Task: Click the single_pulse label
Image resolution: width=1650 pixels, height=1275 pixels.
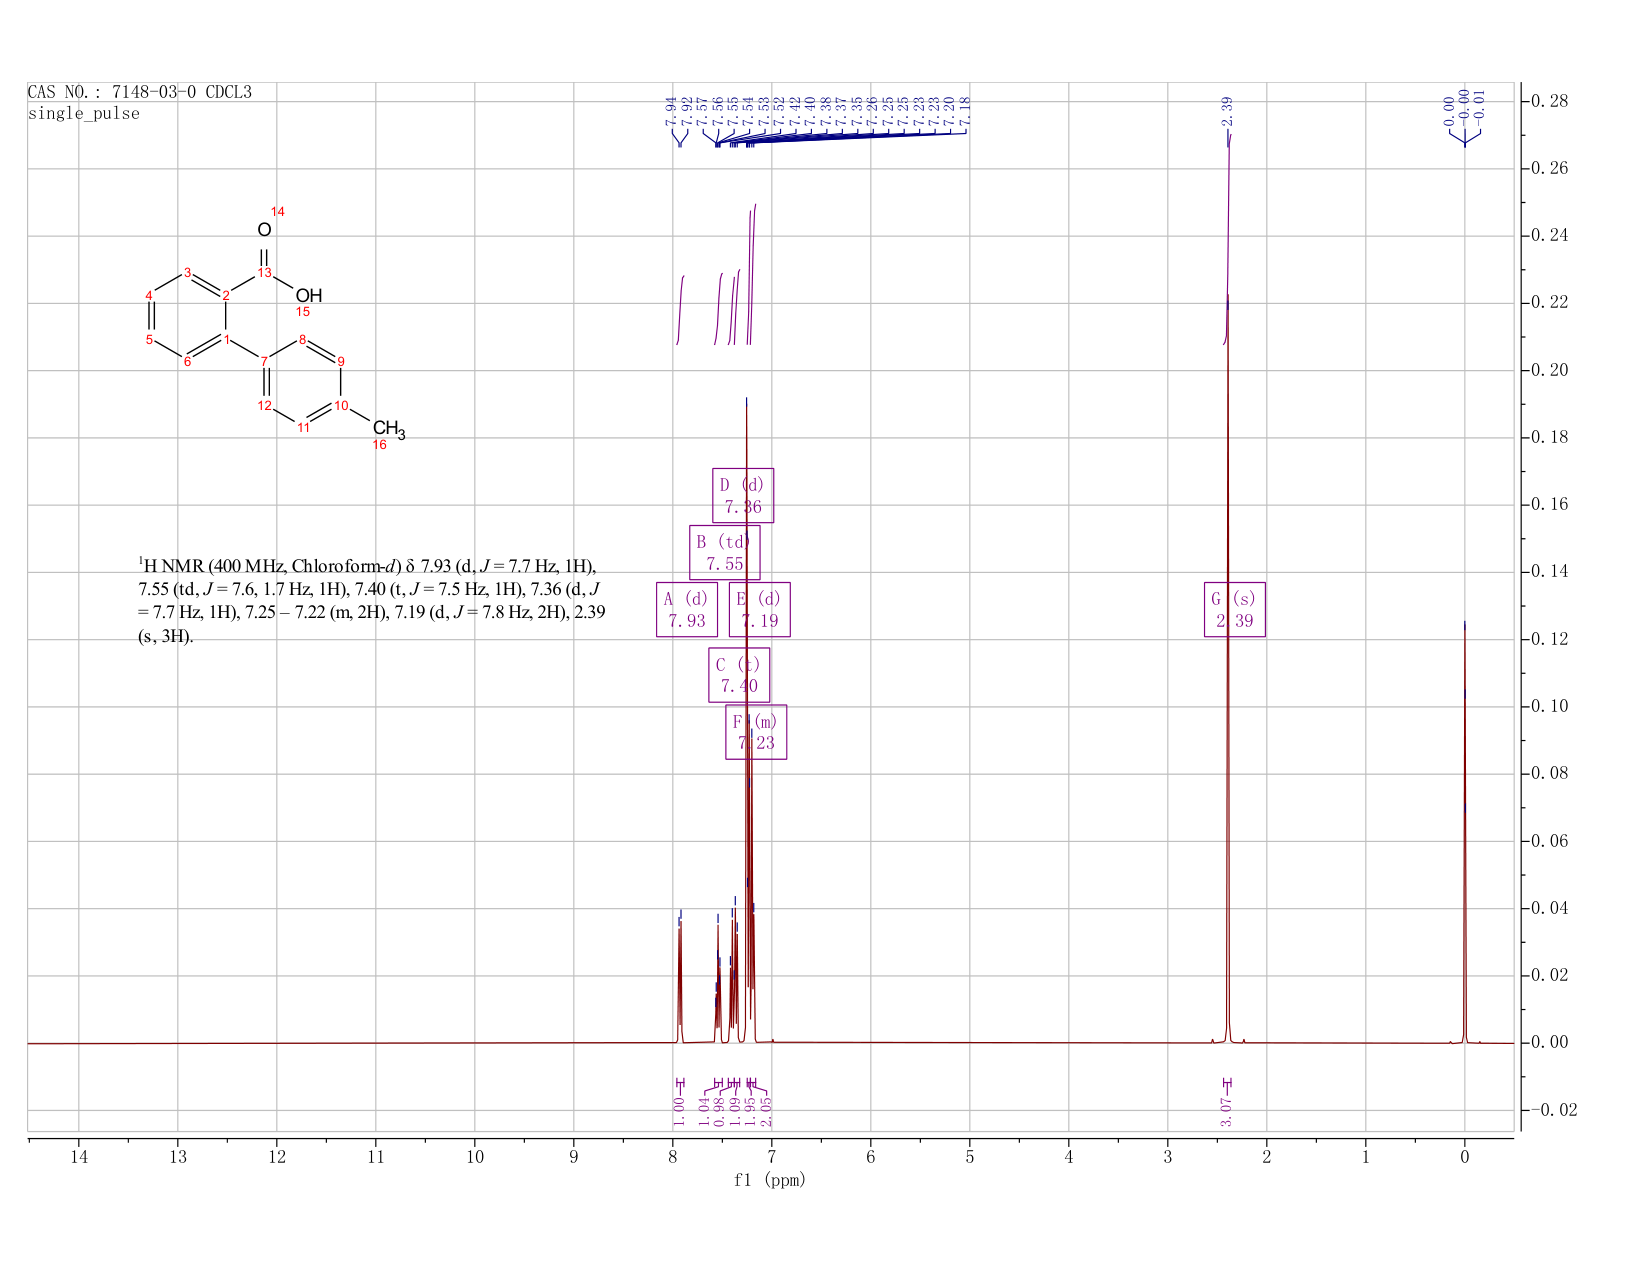Action: point(84,114)
